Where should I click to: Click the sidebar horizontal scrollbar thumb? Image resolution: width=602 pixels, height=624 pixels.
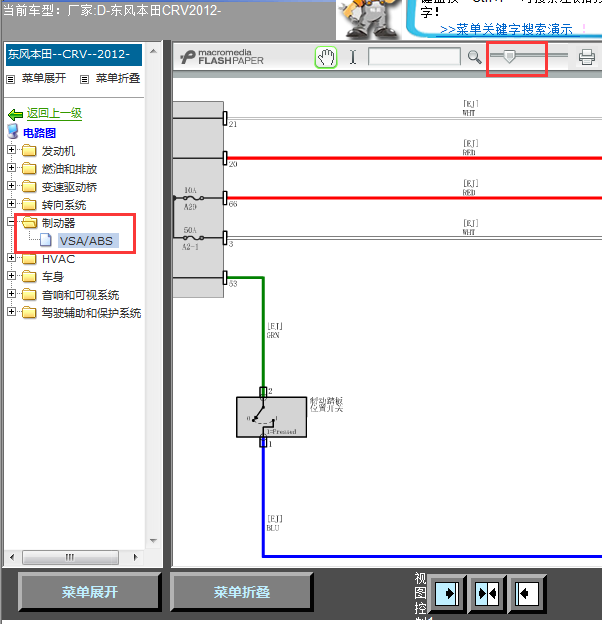point(70,557)
